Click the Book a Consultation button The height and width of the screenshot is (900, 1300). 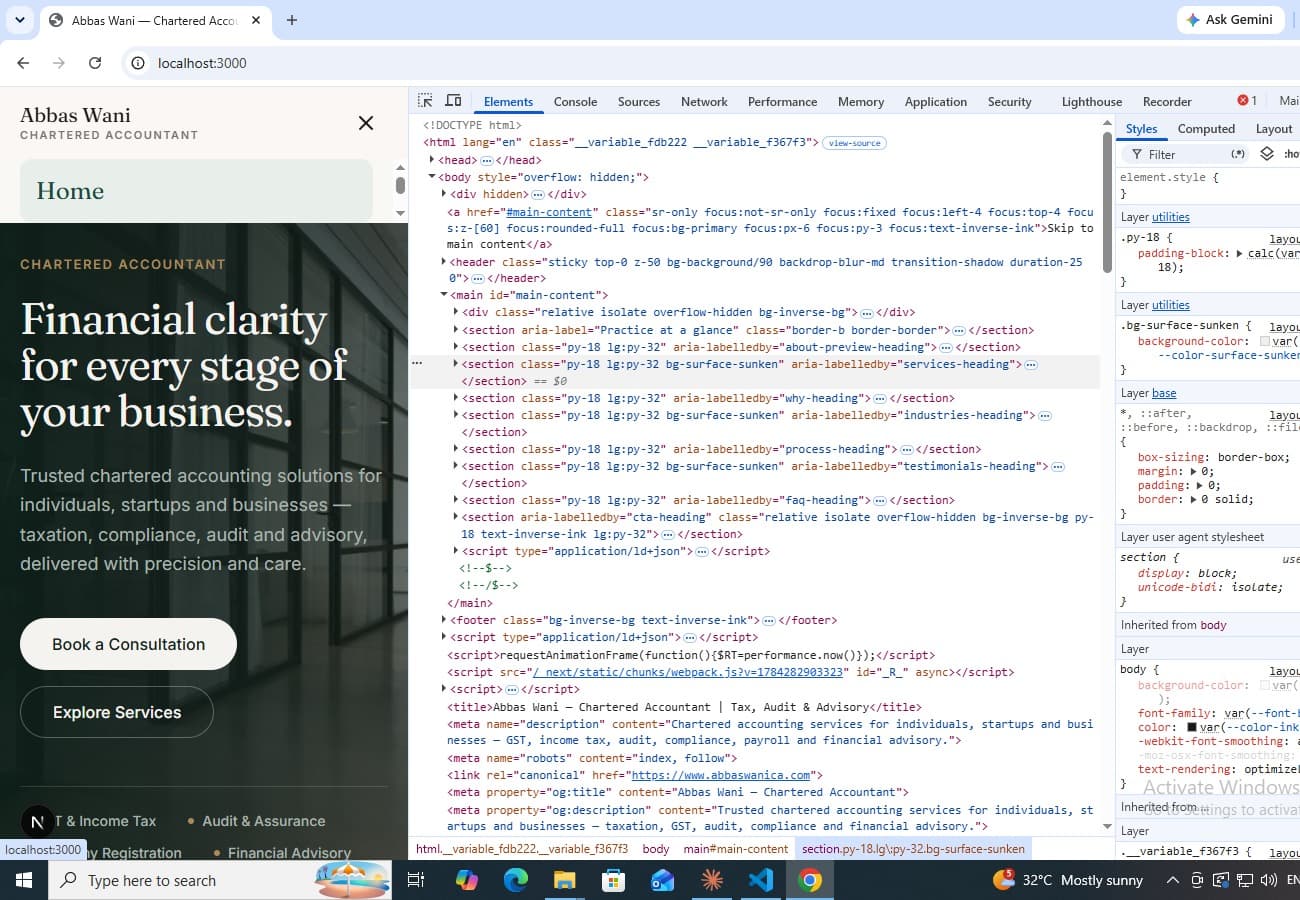(128, 644)
